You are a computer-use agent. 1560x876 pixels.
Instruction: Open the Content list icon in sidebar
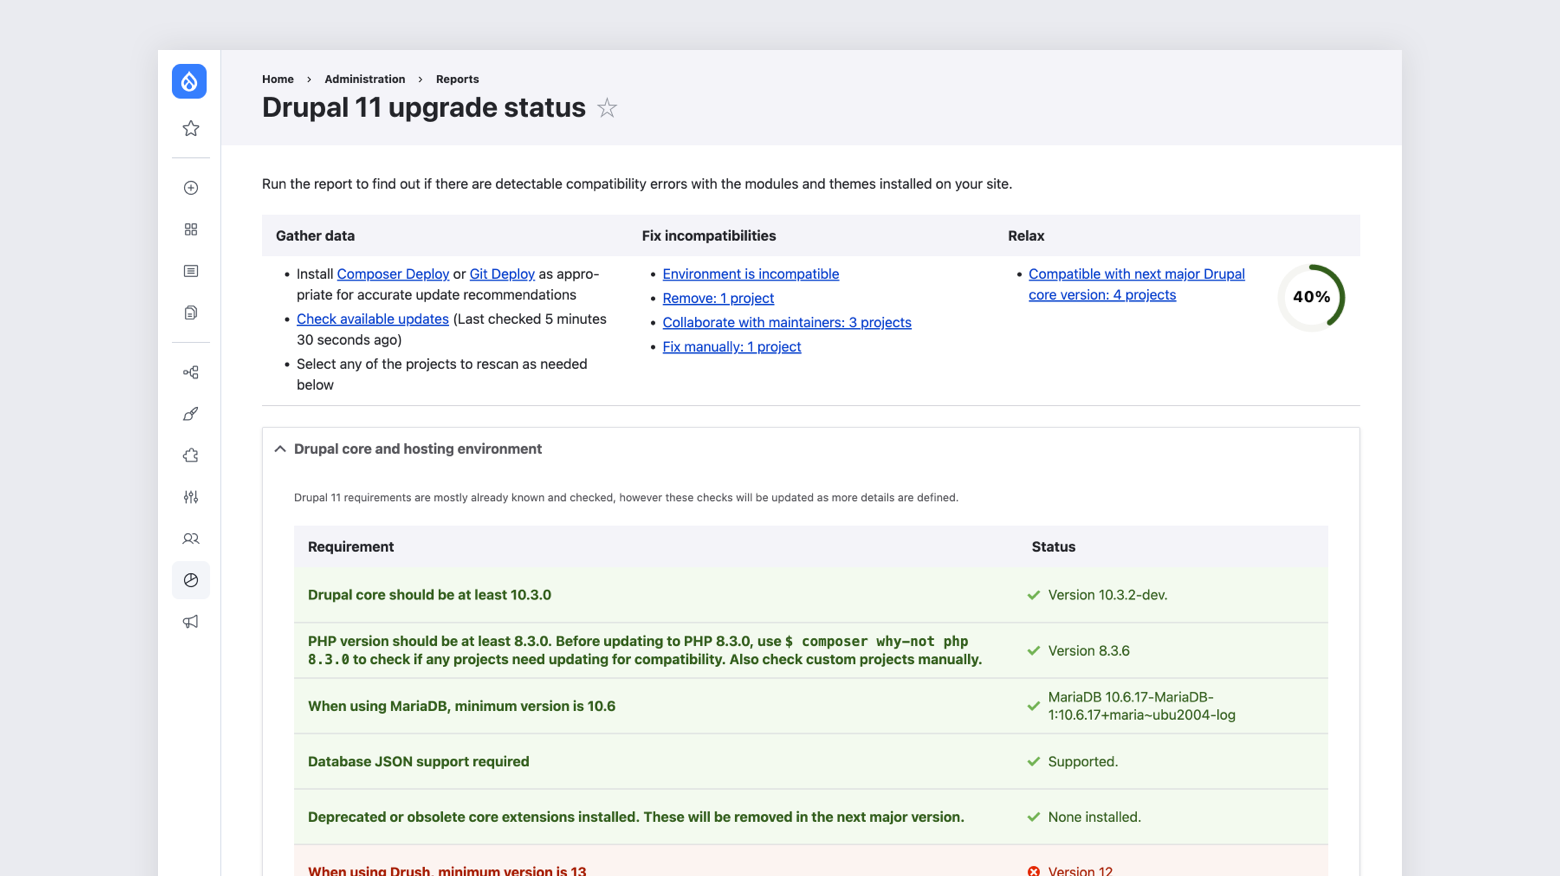point(191,271)
